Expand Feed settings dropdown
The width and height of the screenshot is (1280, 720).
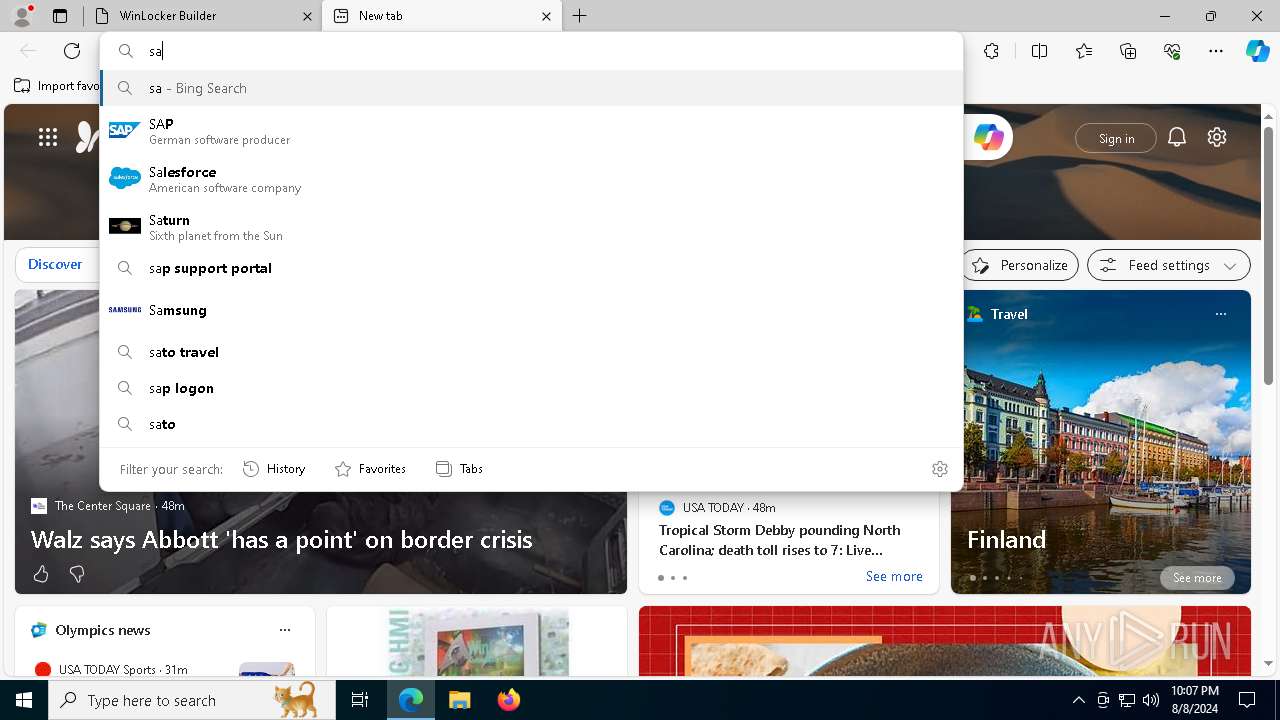[1169, 265]
